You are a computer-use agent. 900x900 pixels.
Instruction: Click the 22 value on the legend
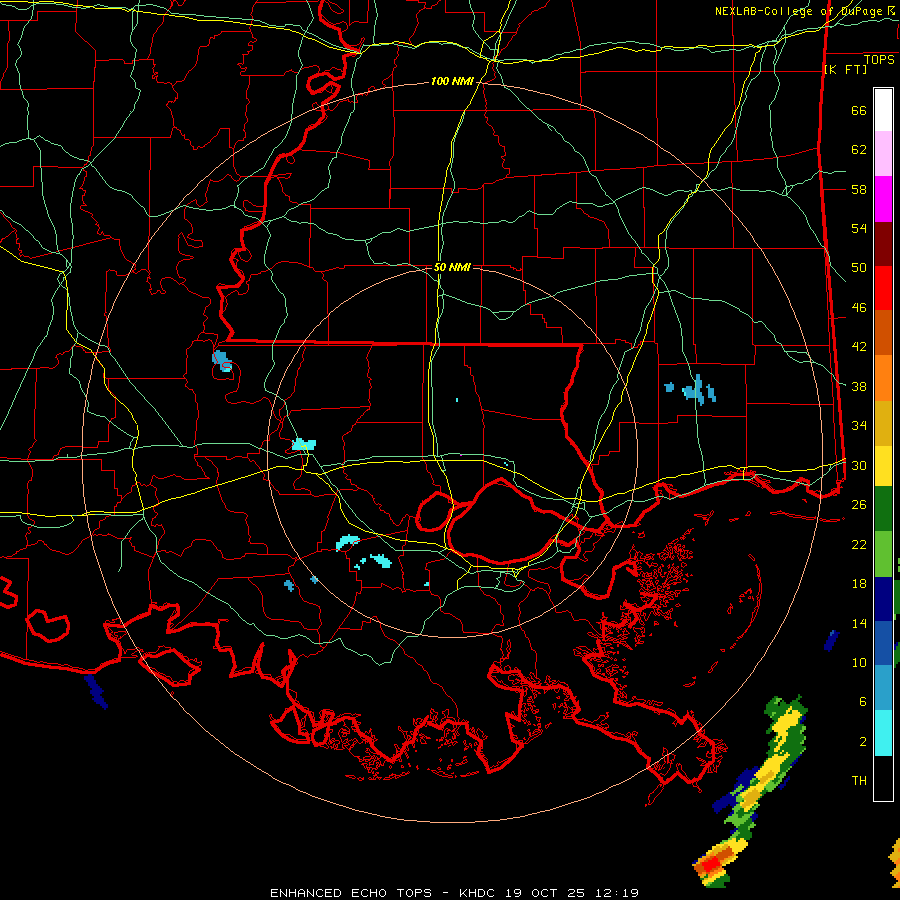859,544
